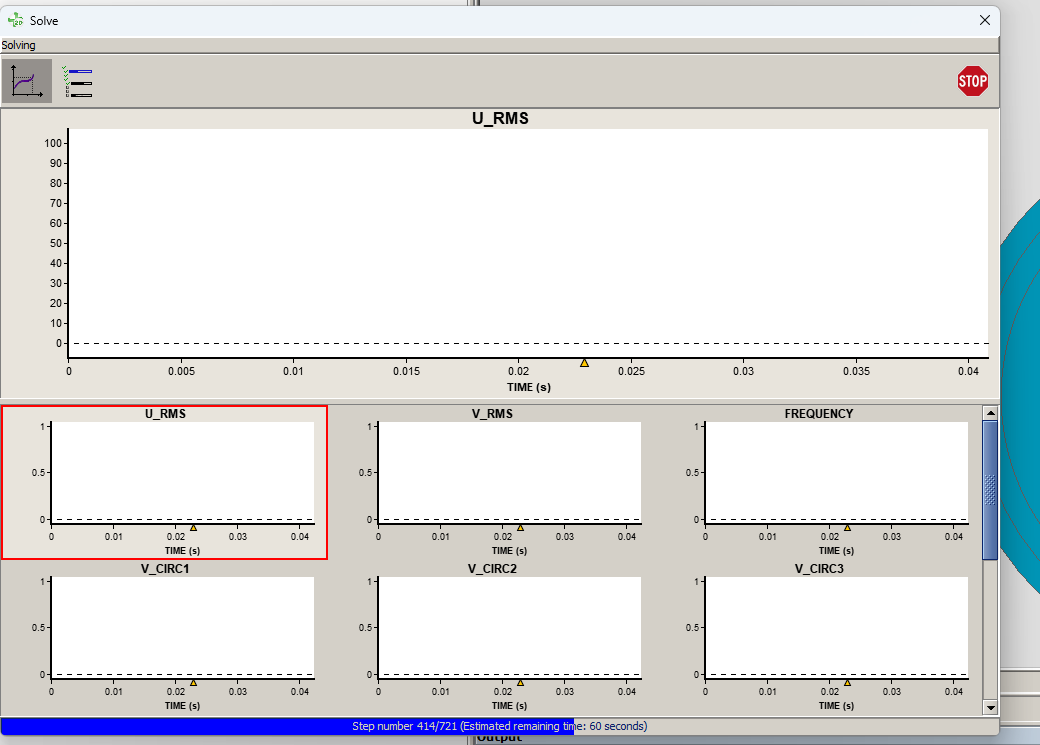Click the Solve window title text
The image size is (1040, 745).
coord(44,21)
